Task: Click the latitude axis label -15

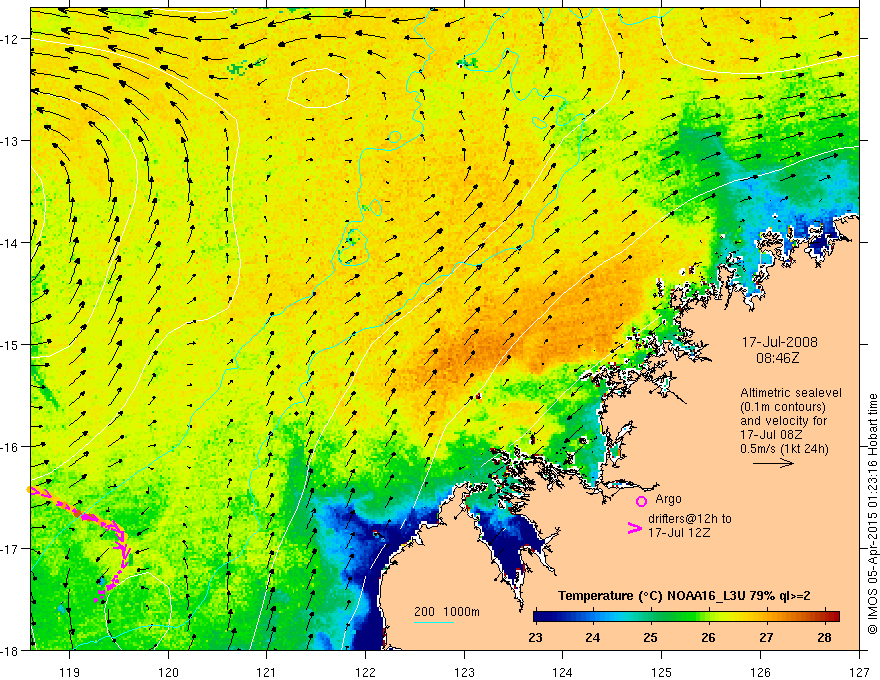Action: tap(9, 344)
